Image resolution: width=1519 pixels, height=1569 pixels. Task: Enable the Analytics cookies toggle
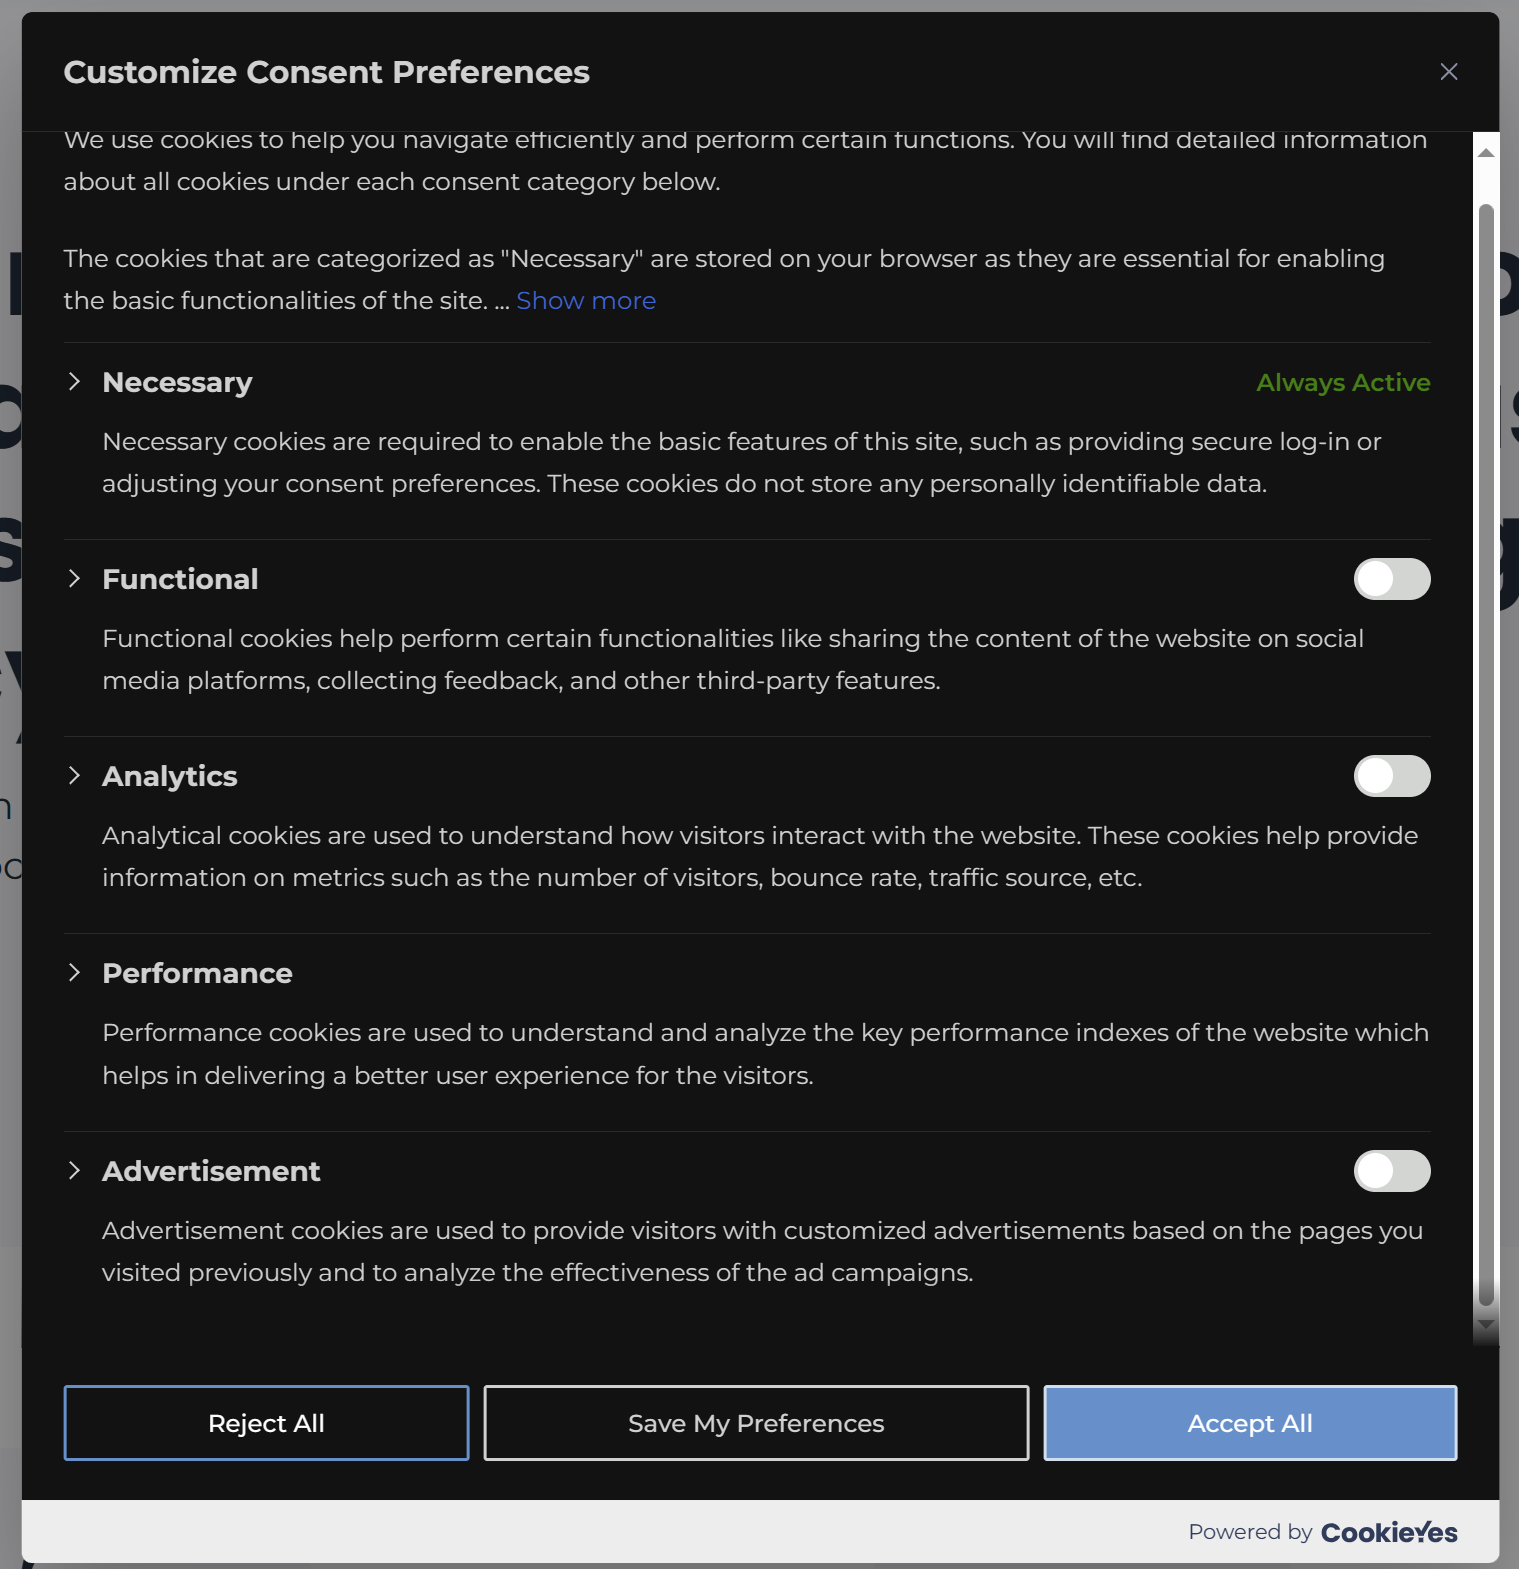coord(1392,776)
